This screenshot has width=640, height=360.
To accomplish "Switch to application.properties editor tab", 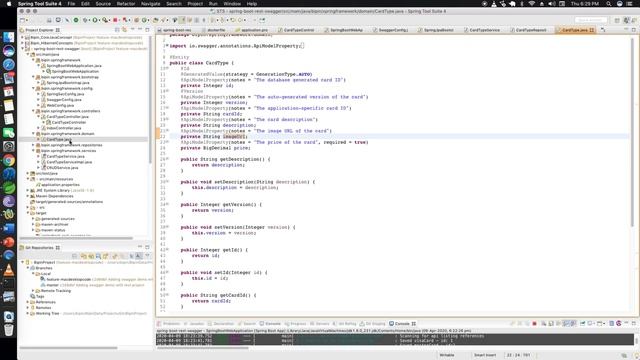I will point(254,30).
